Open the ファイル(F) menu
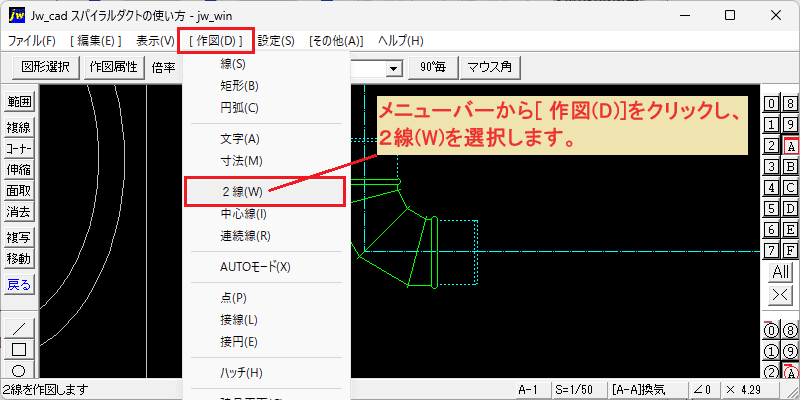This screenshot has width=800, height=400. [x=32, y=41]
